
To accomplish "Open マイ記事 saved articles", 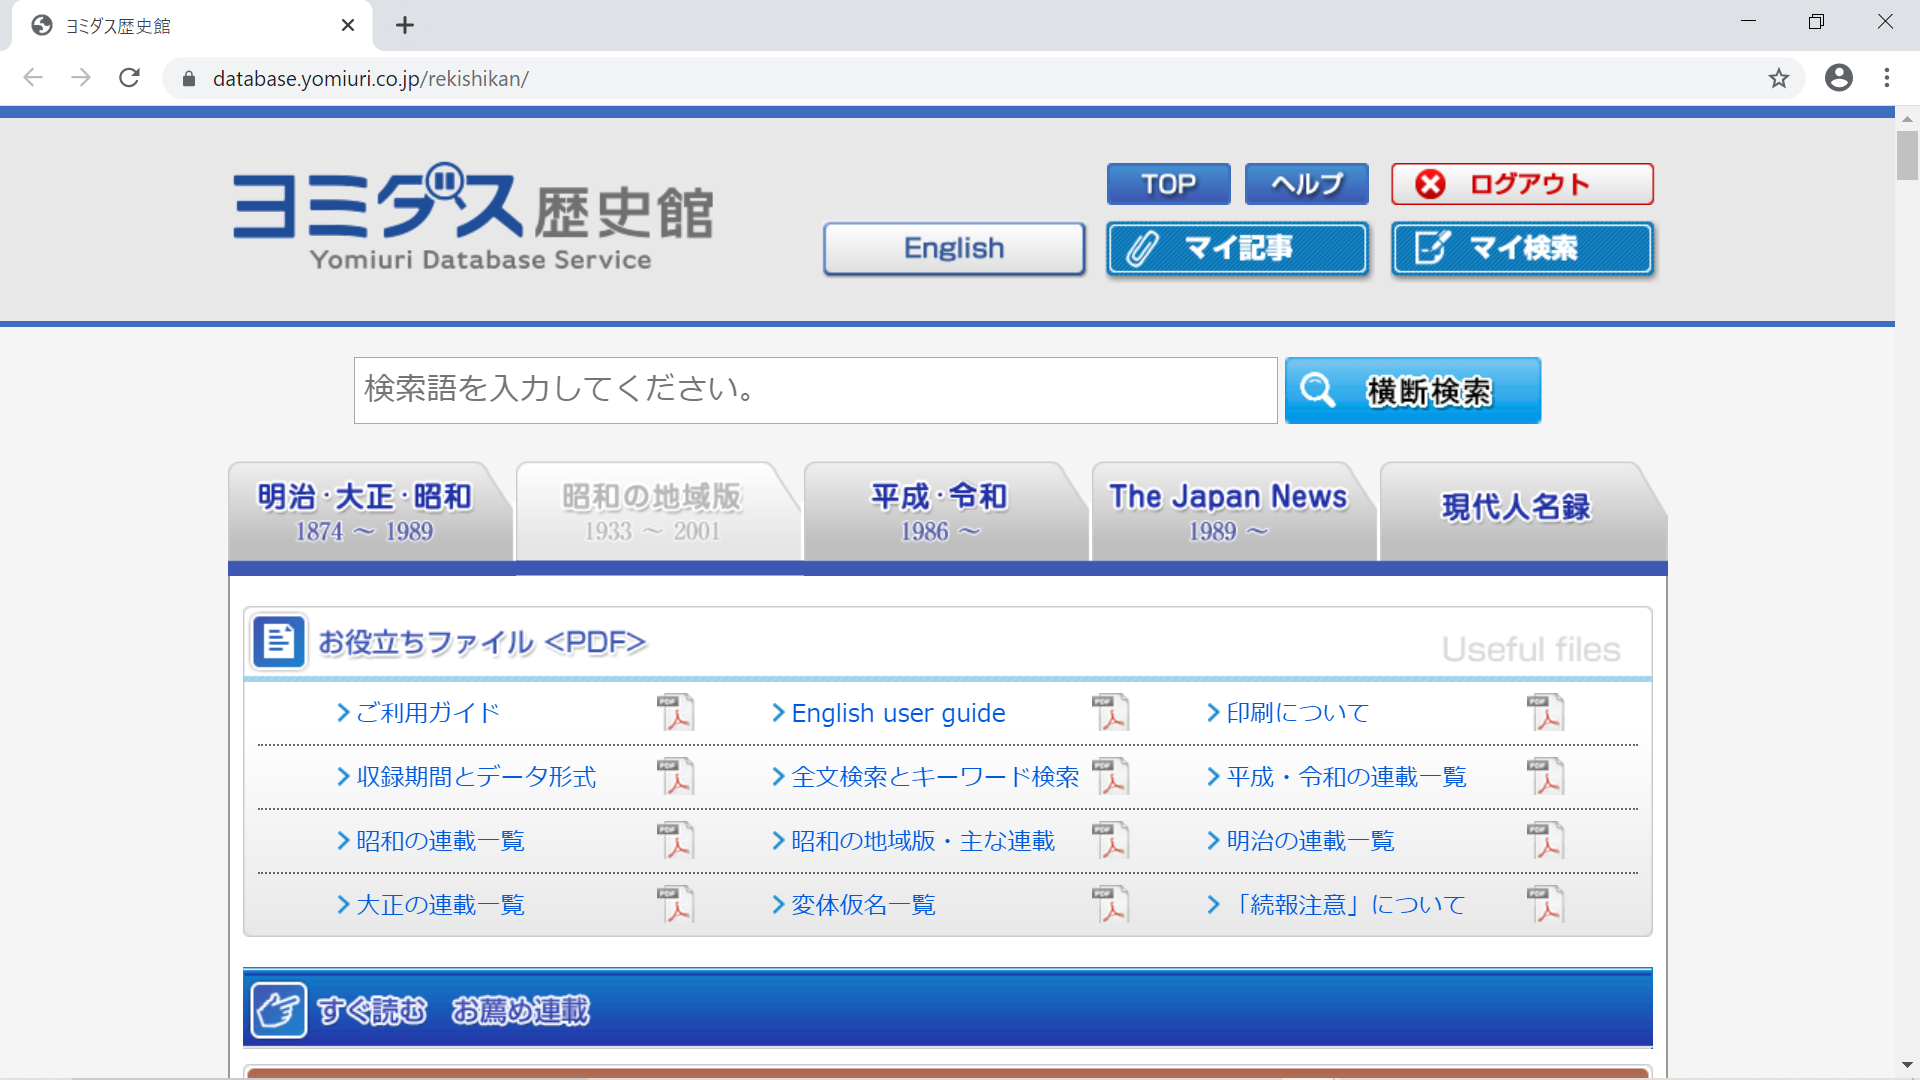I will (x=1237, y=248).
